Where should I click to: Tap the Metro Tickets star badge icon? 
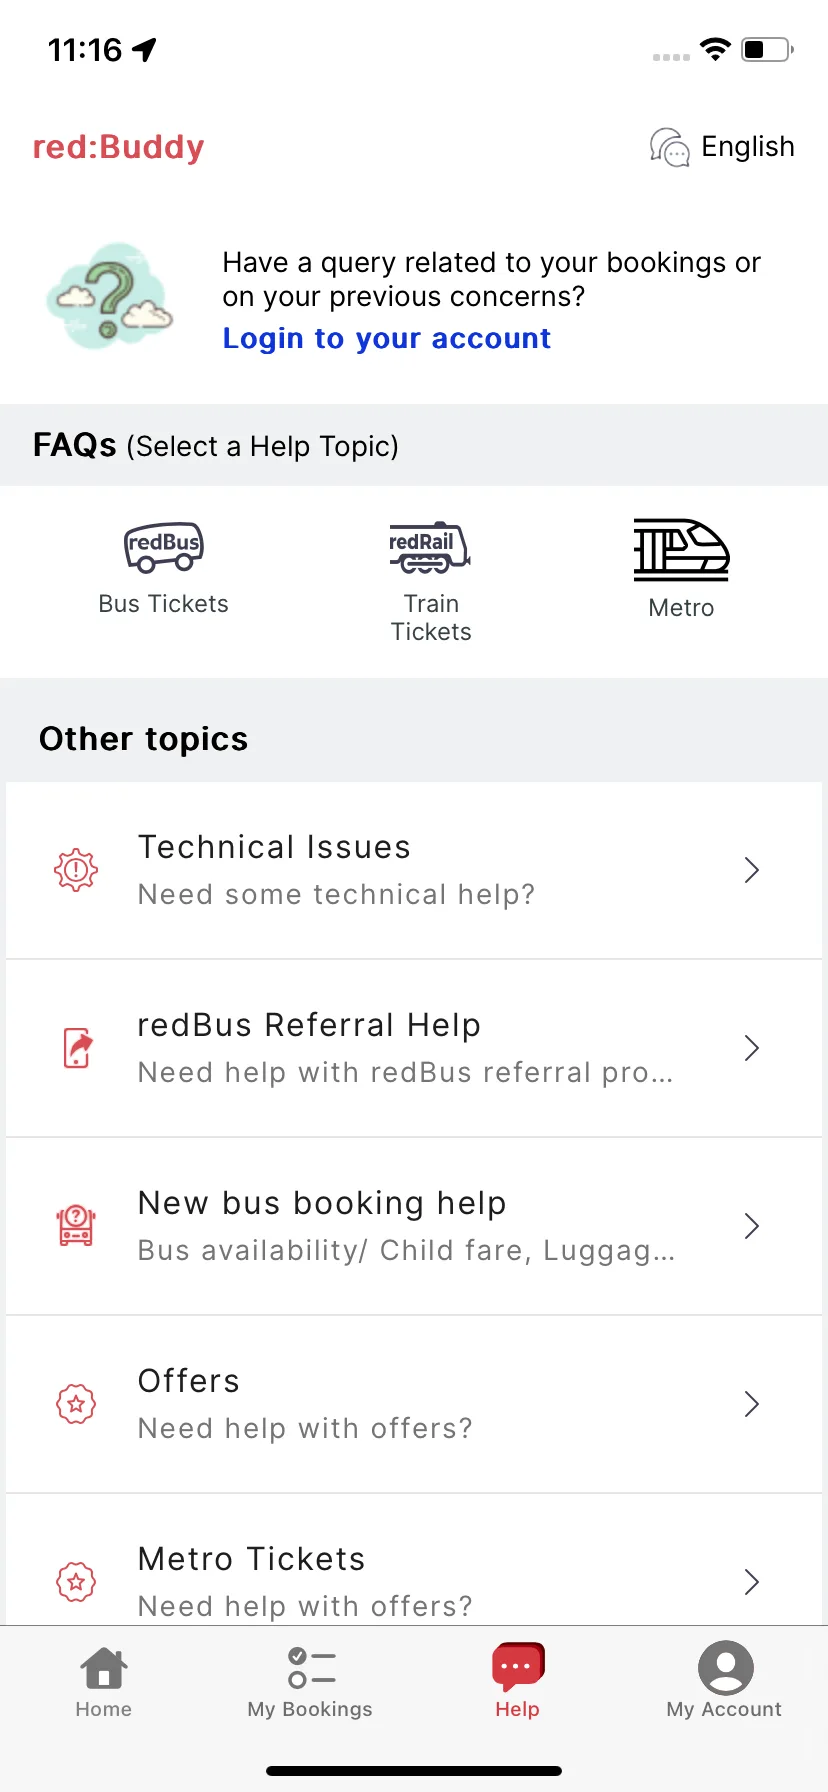coord(76,1582)
